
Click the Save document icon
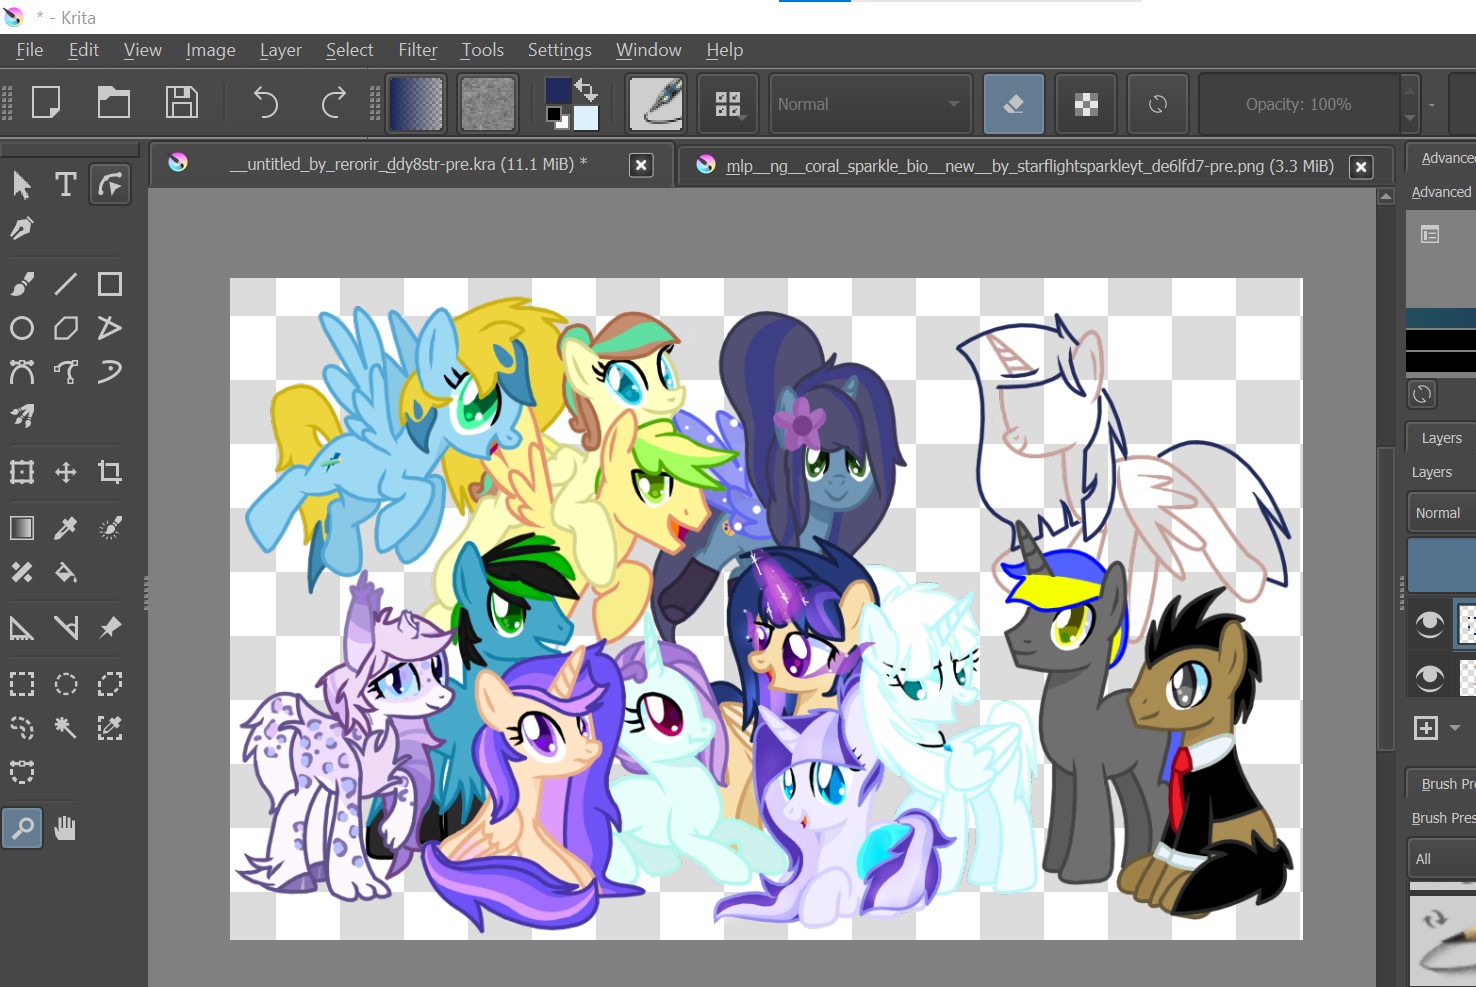point(181,103)
